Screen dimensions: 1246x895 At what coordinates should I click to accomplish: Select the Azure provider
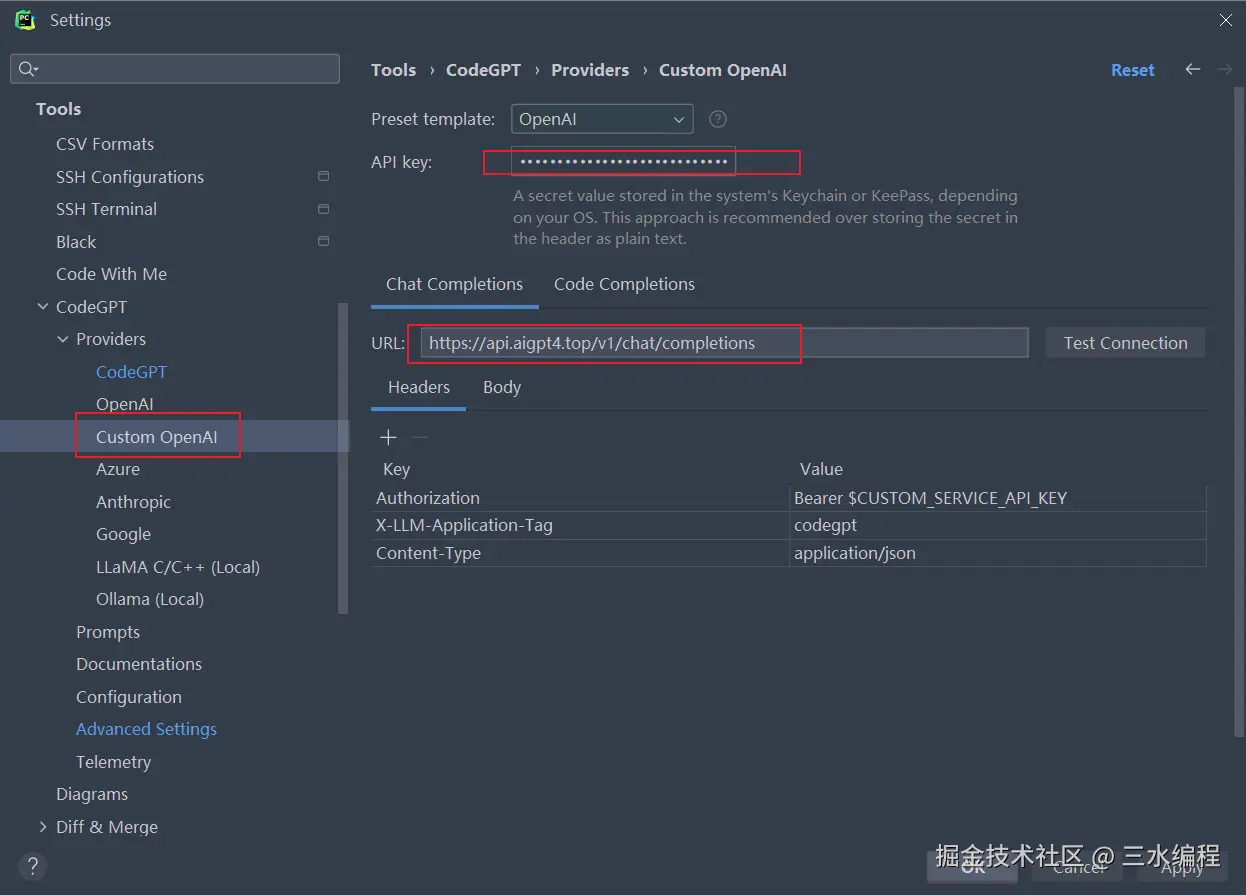[118, 469]
